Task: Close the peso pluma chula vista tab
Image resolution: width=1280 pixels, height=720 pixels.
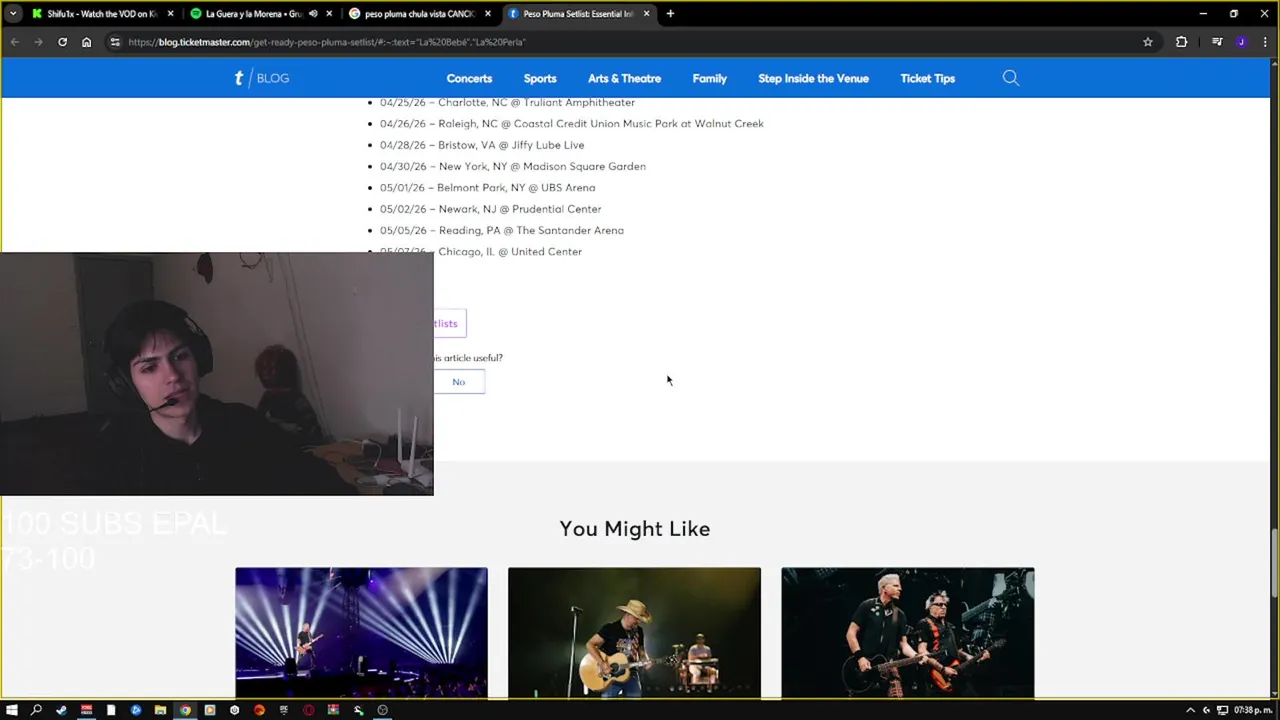Action: (x=488, y=14)
